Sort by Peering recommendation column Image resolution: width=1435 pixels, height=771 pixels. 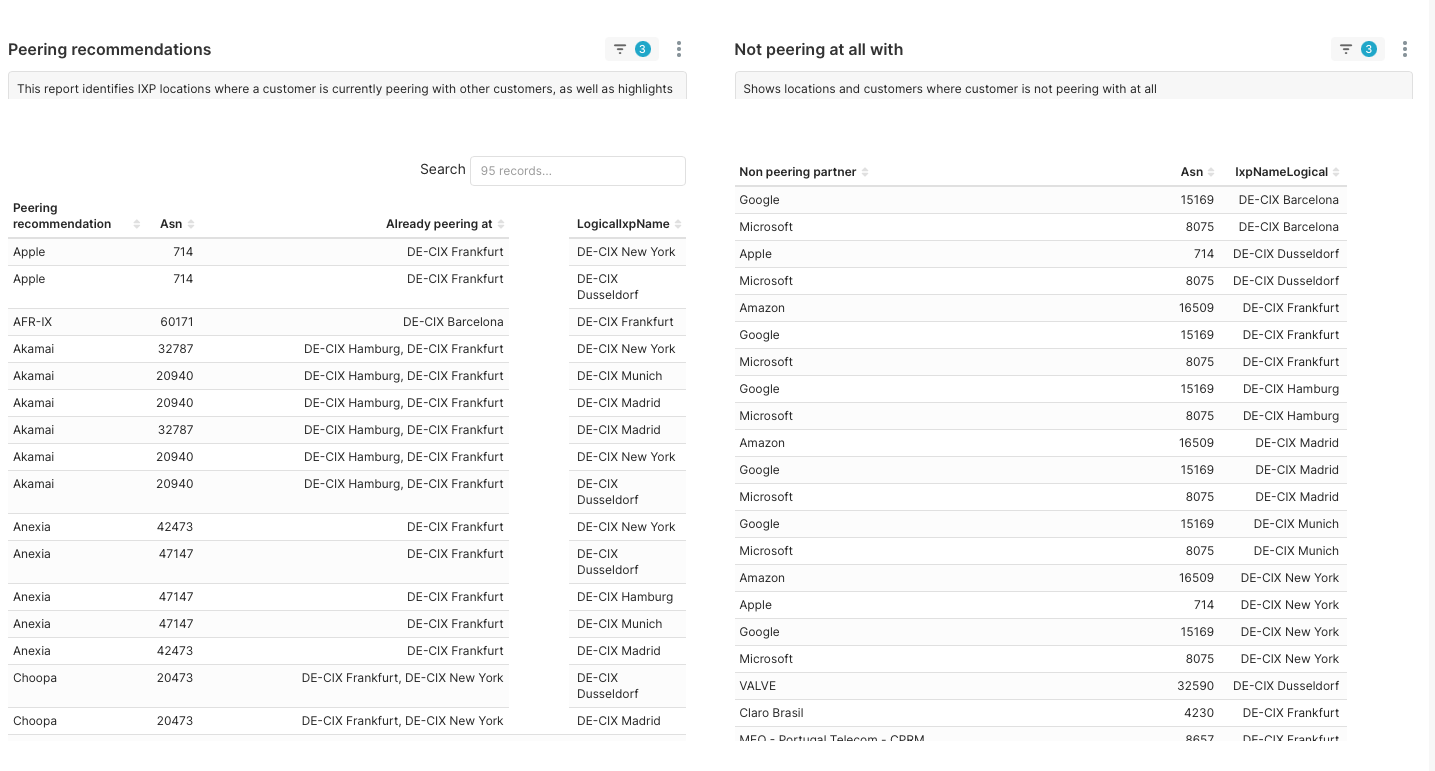(x=76, y=216)
